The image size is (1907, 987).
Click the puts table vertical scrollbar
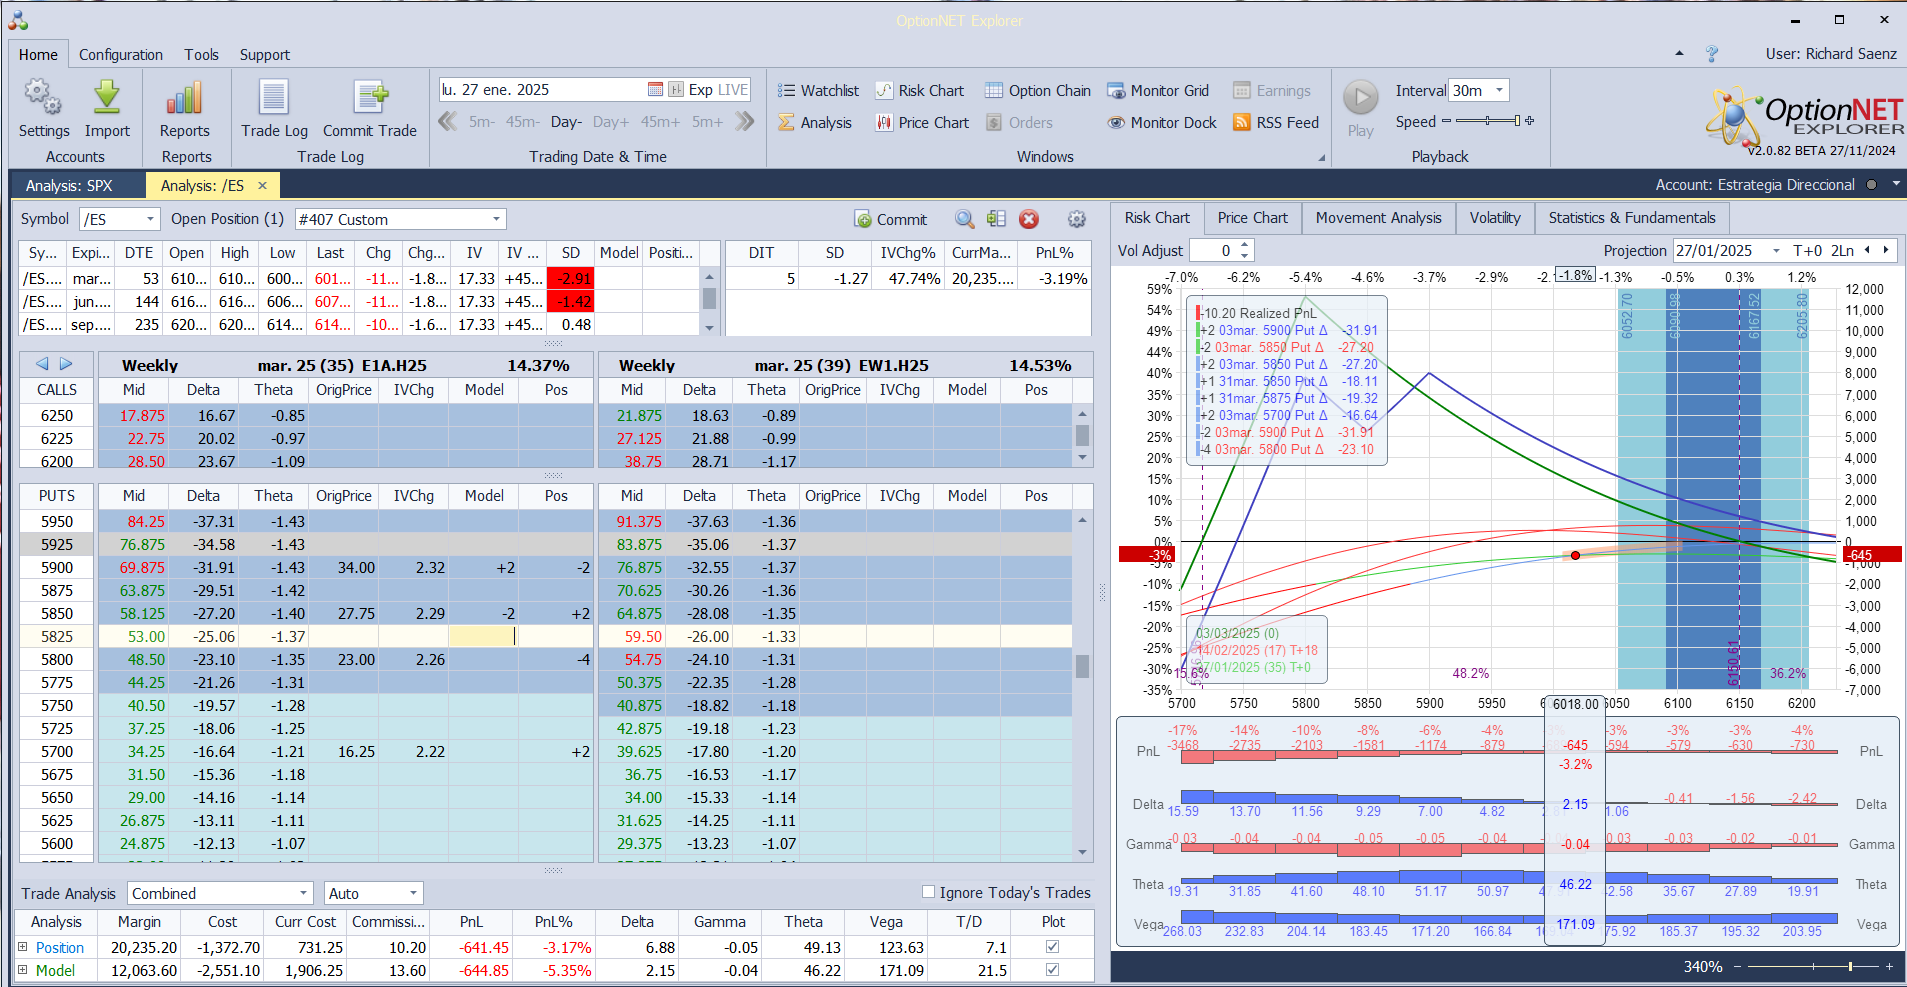tap(1082, 685)
